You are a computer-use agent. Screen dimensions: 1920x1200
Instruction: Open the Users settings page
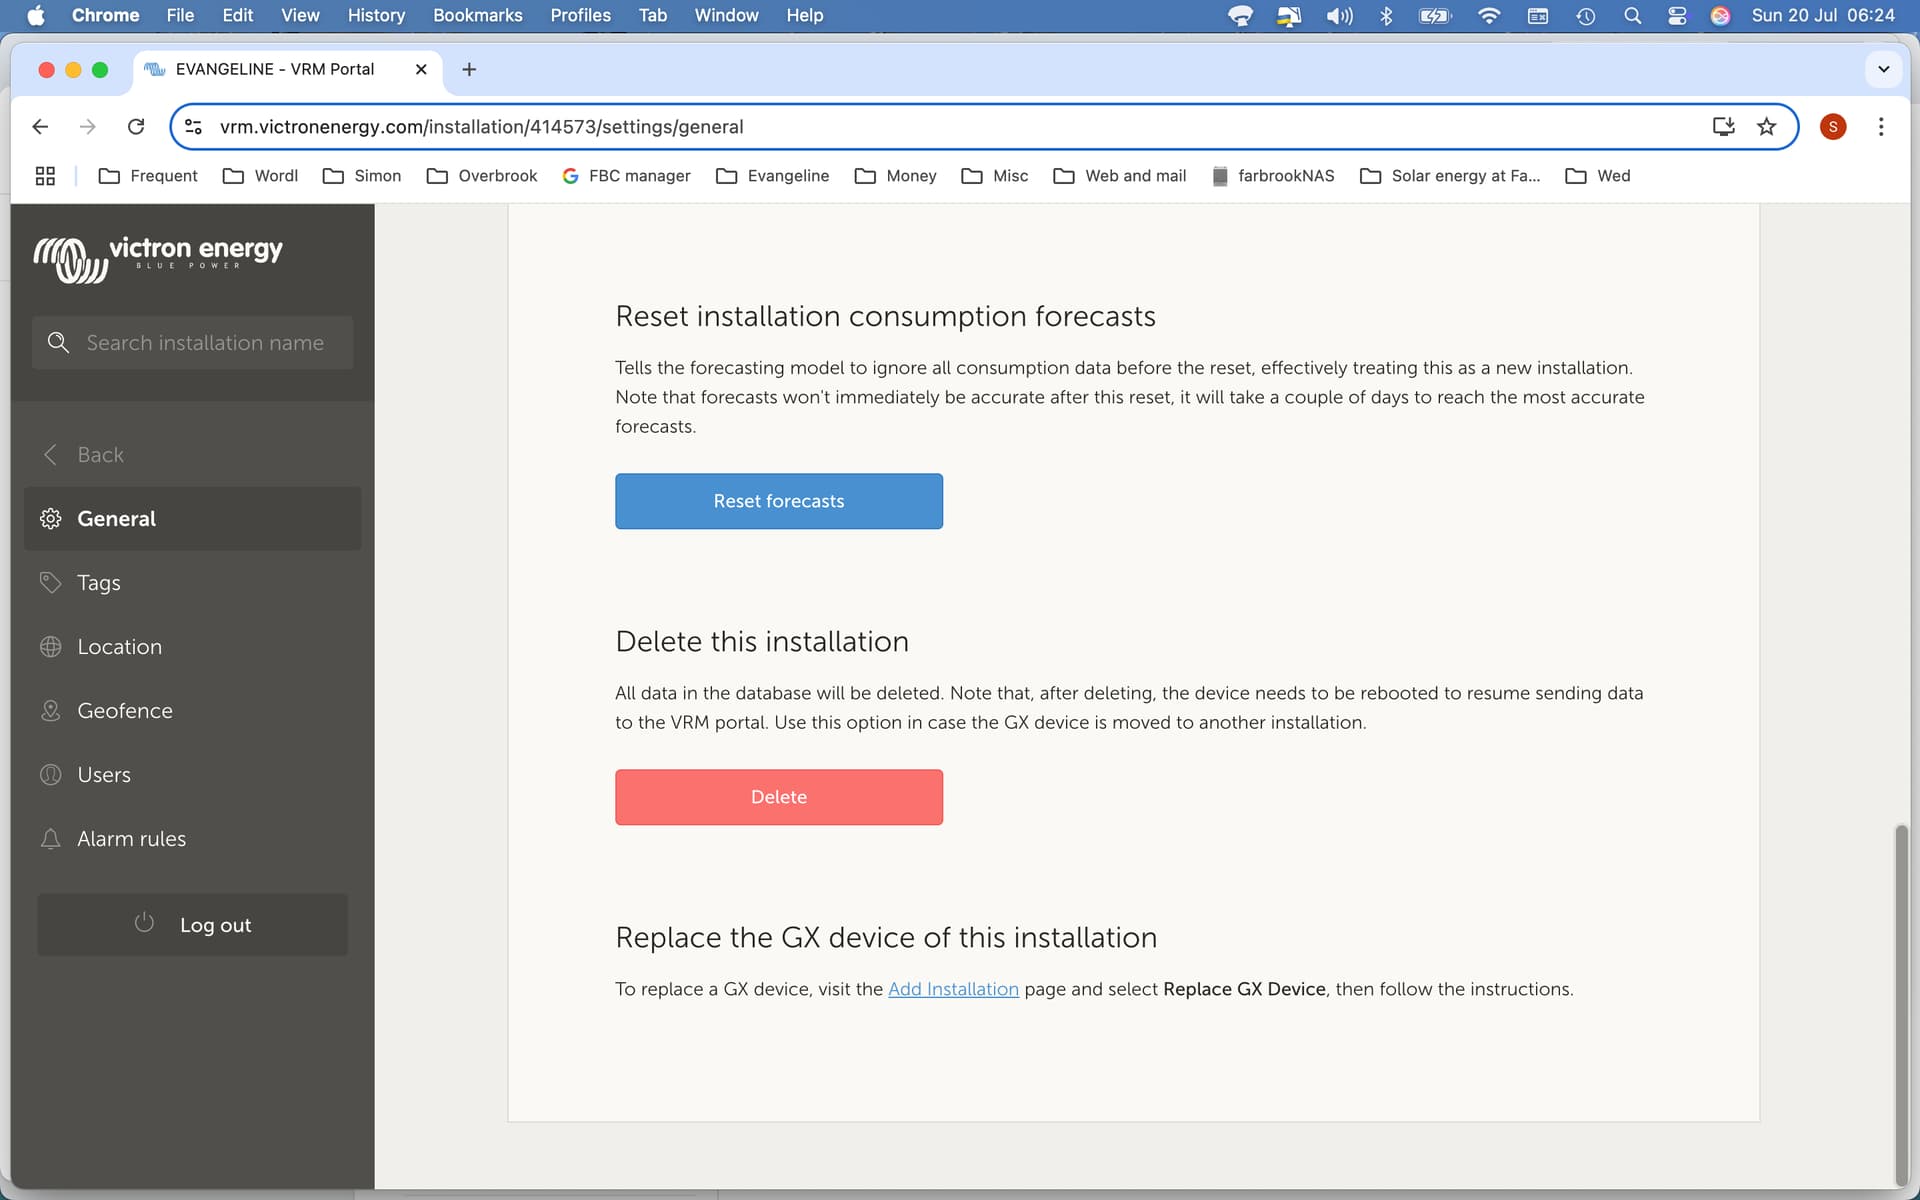coord(103,775)
